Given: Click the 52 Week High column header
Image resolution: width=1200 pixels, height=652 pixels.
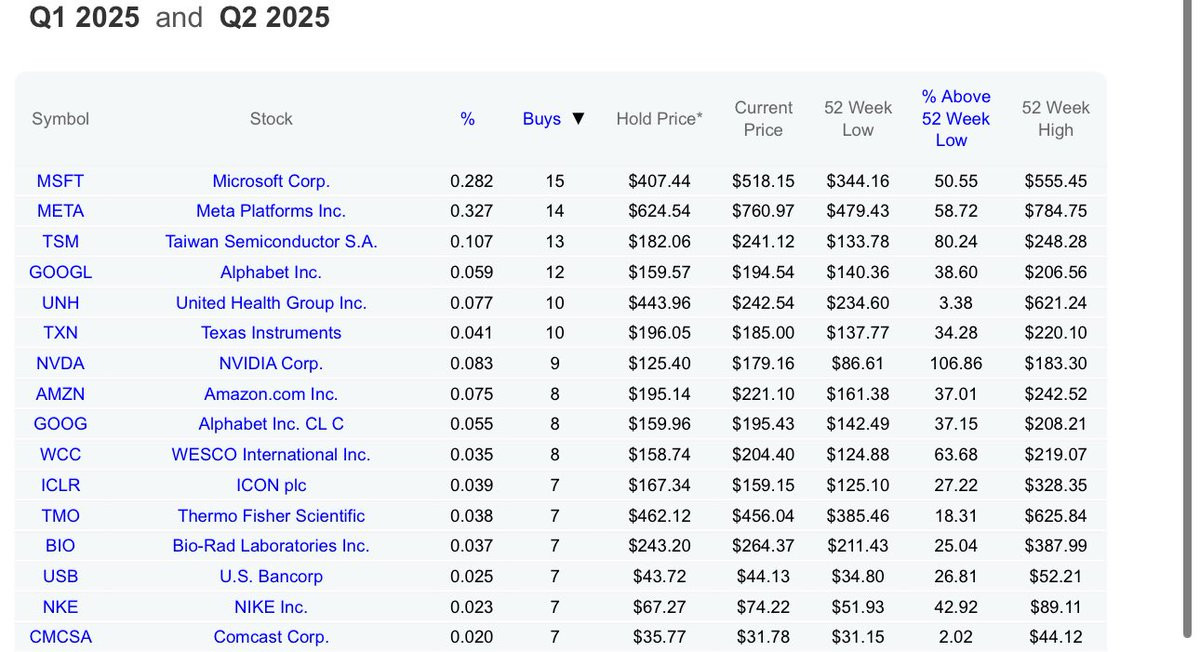Looking at the screenshot, I should [1055, 118].
